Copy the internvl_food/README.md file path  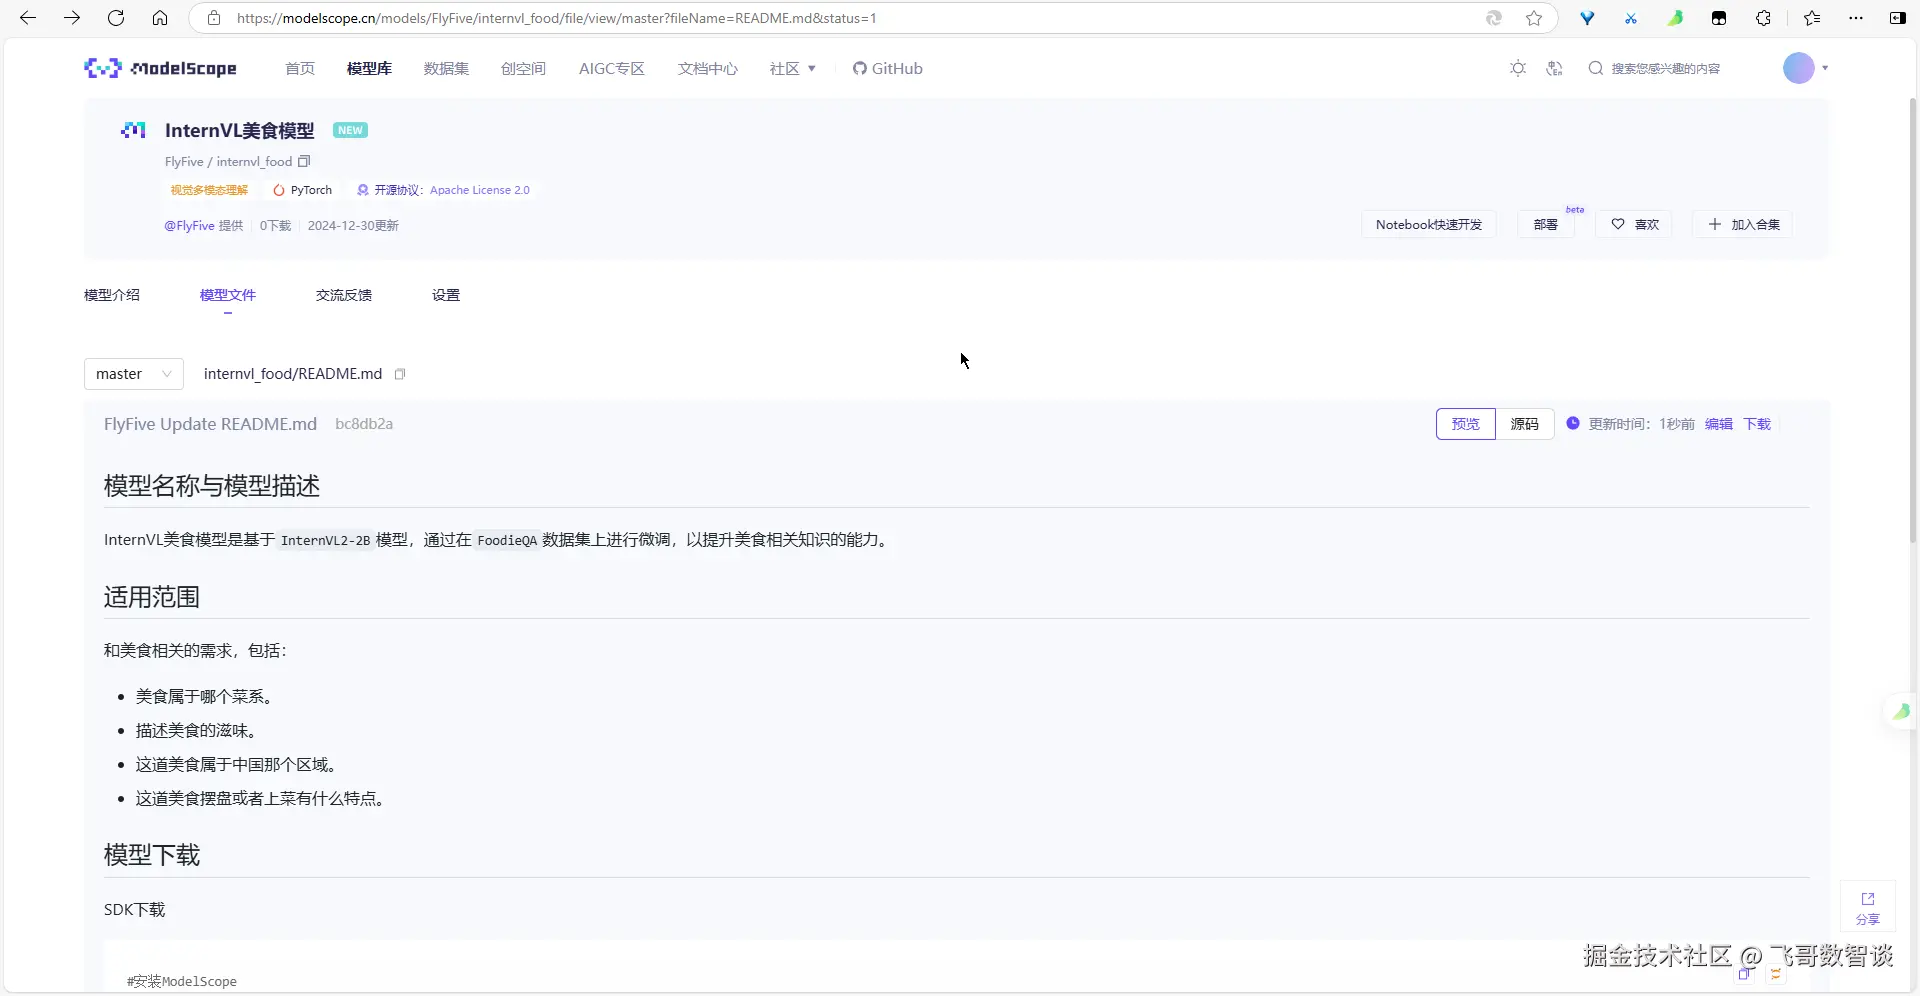(x=400, y=374)
